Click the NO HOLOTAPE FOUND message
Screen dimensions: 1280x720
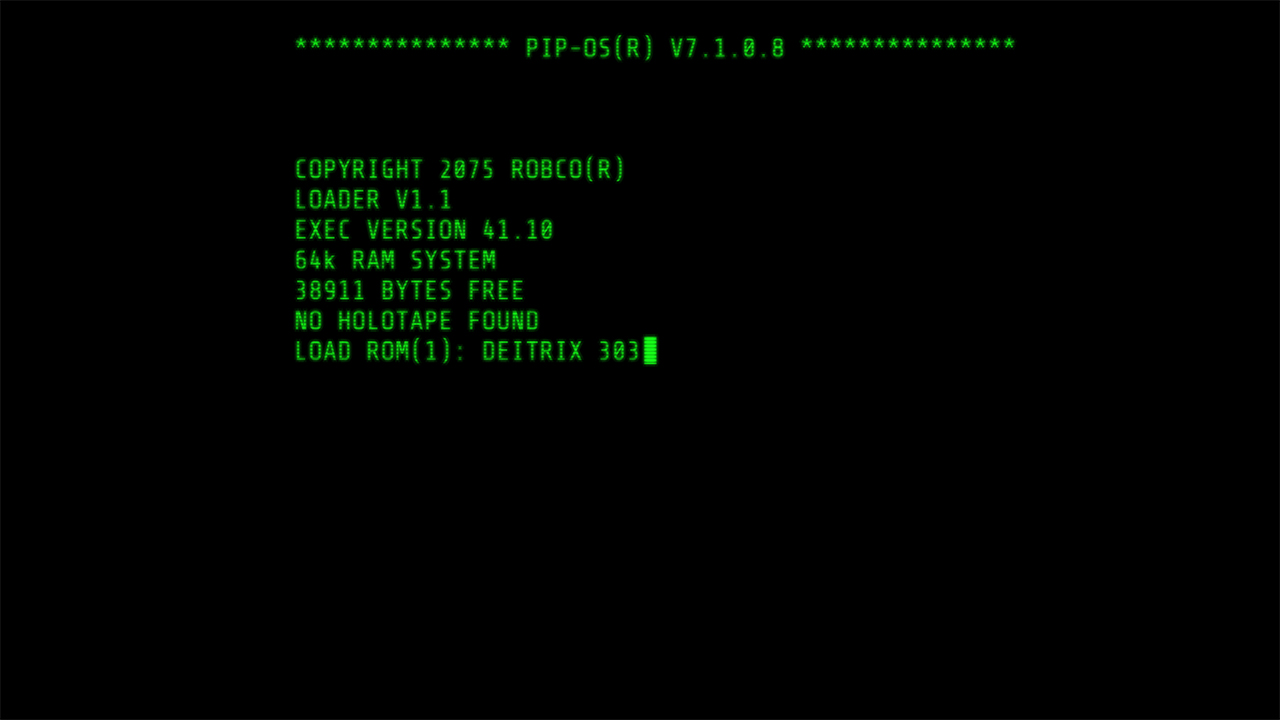click(x=417, y=320)
